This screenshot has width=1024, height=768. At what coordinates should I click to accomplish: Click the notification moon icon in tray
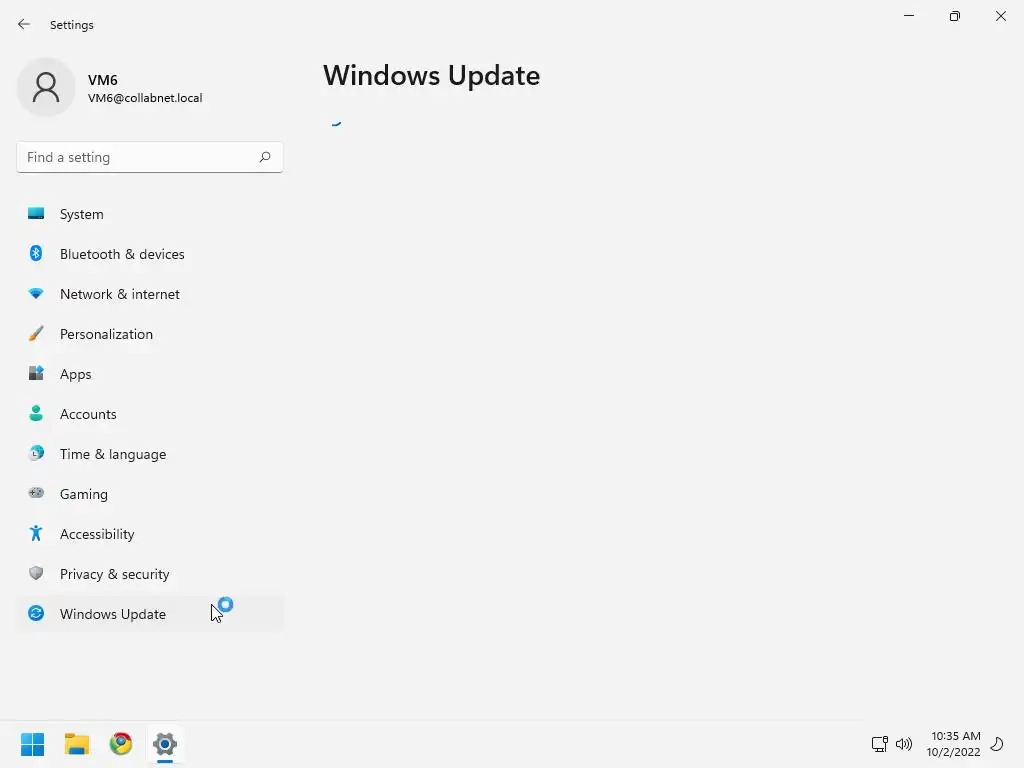click(x=997, y=744)
